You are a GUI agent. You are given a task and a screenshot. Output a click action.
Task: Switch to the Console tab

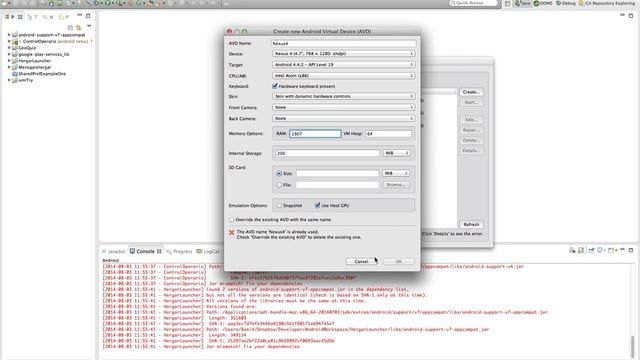click(x=145, y=251)
